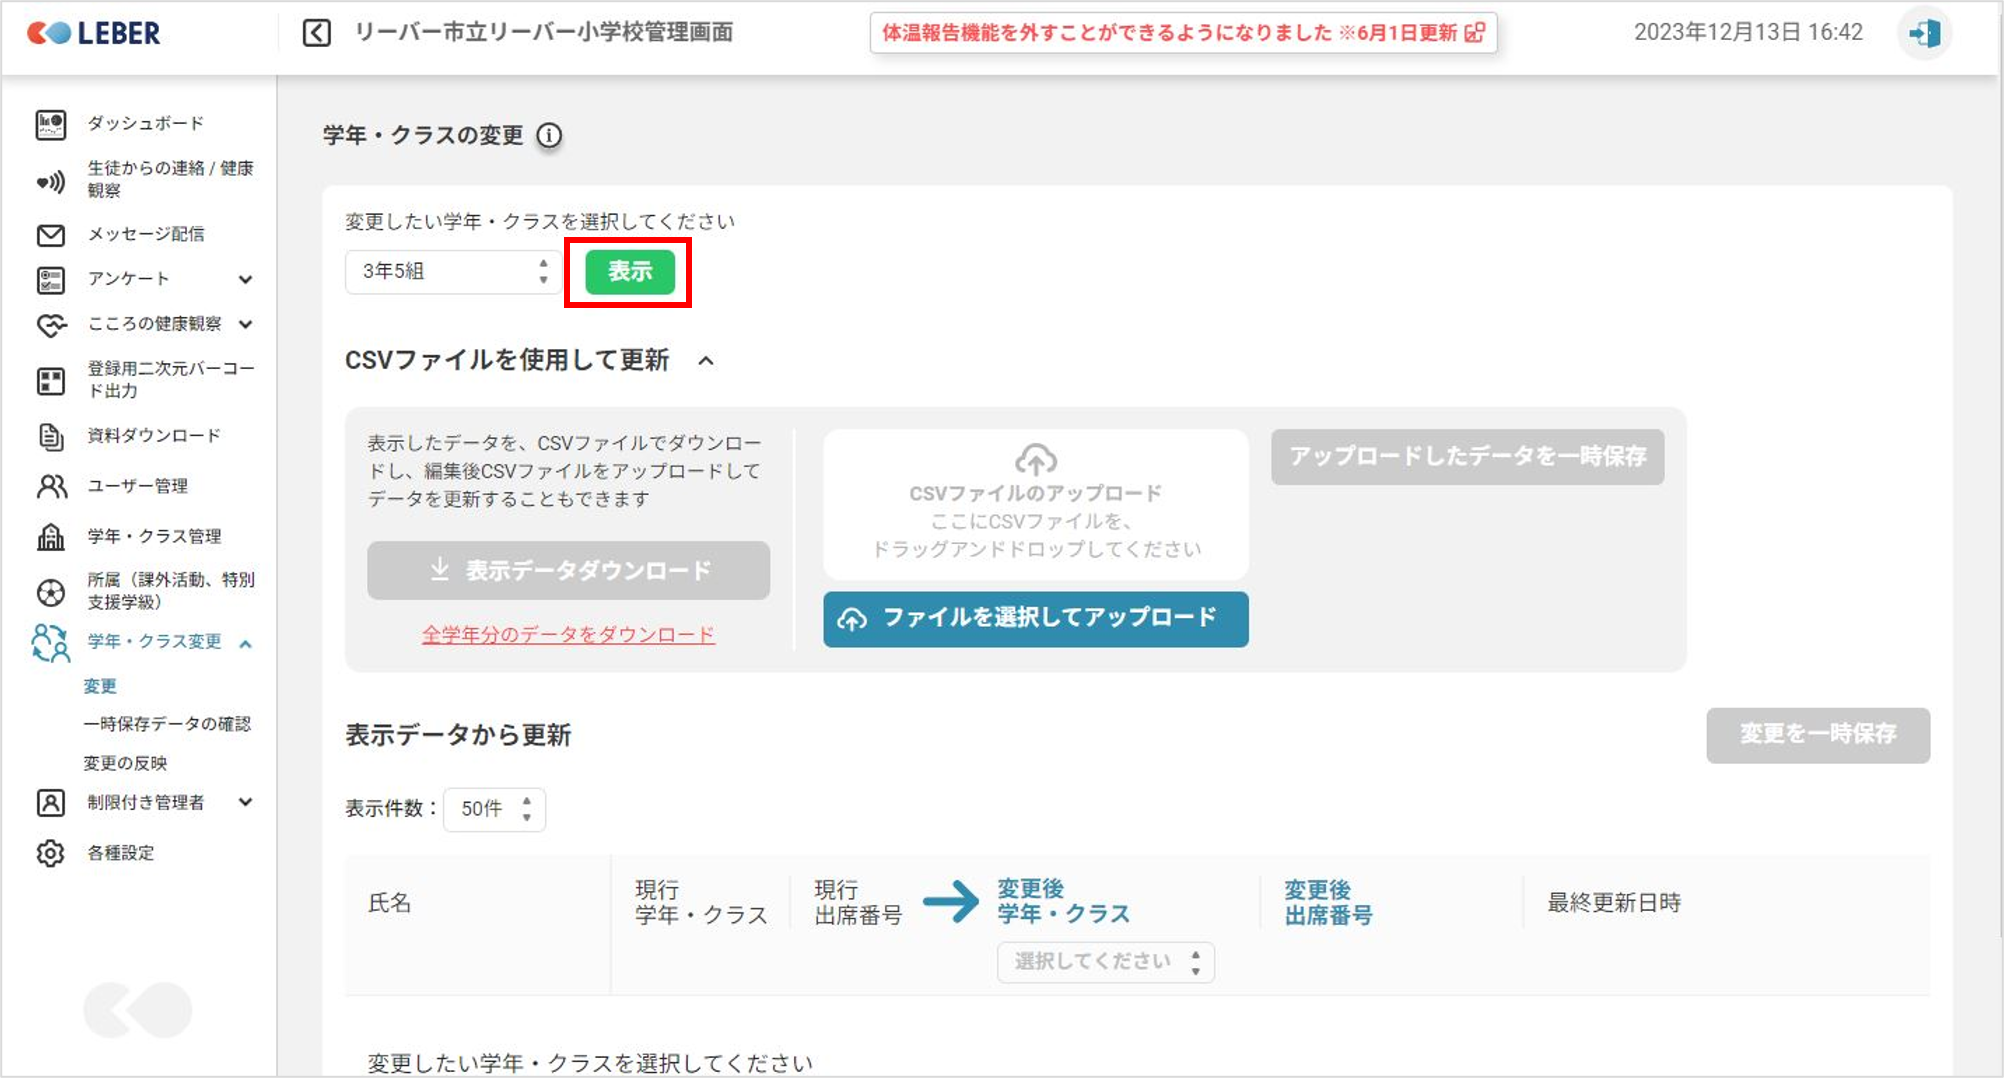Click the ユーザー管理 people icon

(x=51, y=486)
